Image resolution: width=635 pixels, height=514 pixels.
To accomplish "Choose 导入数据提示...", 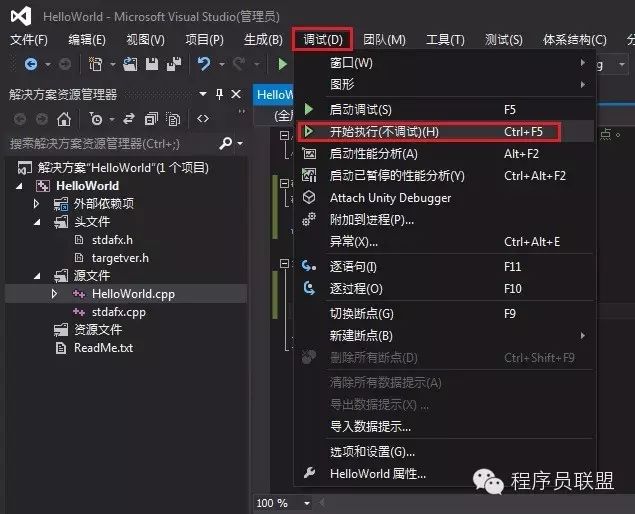I will pos(445,427).
